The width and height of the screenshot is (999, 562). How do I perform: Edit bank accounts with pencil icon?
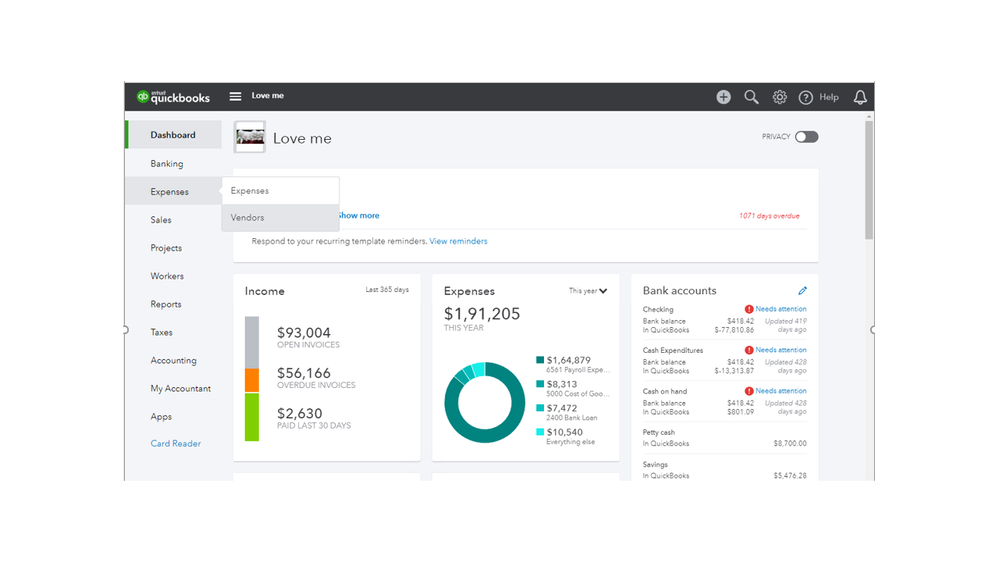[802, 291]
